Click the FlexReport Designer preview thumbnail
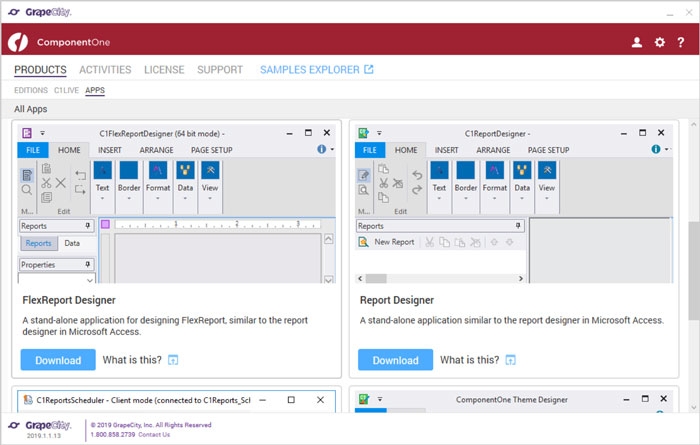Image resolution: width=700 pixels, height=445 pixels. tap(177, 204)
